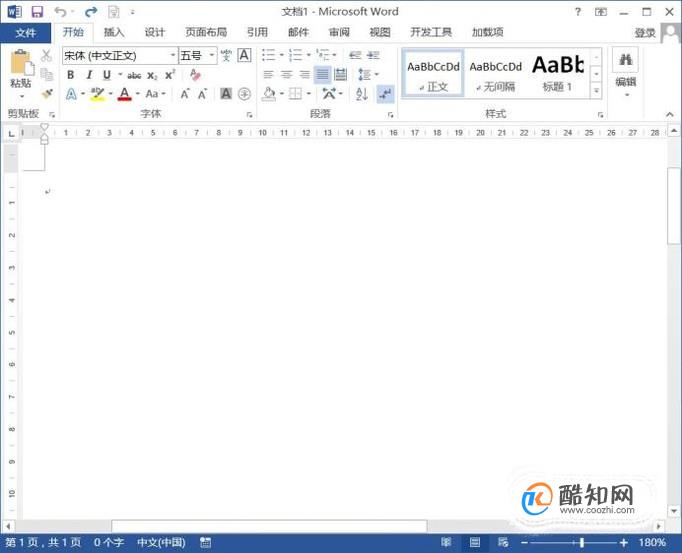This screenshot has height=553, width=682.
Task: Insert enclosed character
Action: (x=244, y=94)
